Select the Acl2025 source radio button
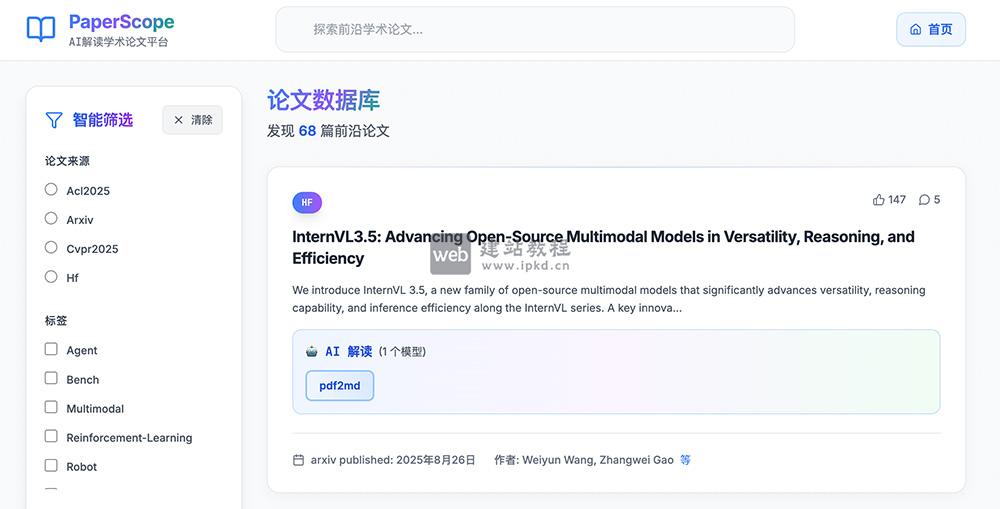Image resolution: width=1000 pixels, height=509 pixels. 51,189
